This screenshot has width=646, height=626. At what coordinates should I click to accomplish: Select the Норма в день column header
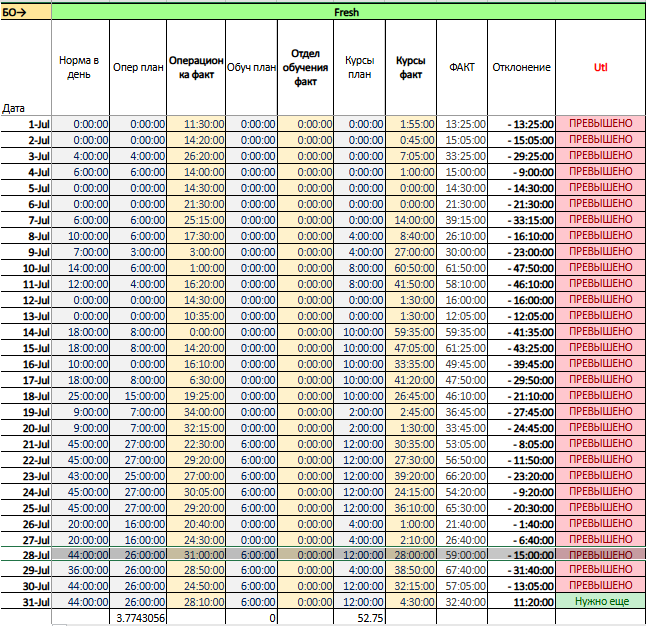point(80,68)
